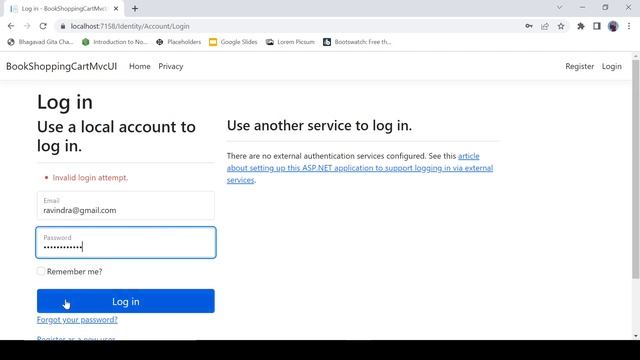Open the extensions puzzle icon
640x360 pixels.
click(581, 26)
